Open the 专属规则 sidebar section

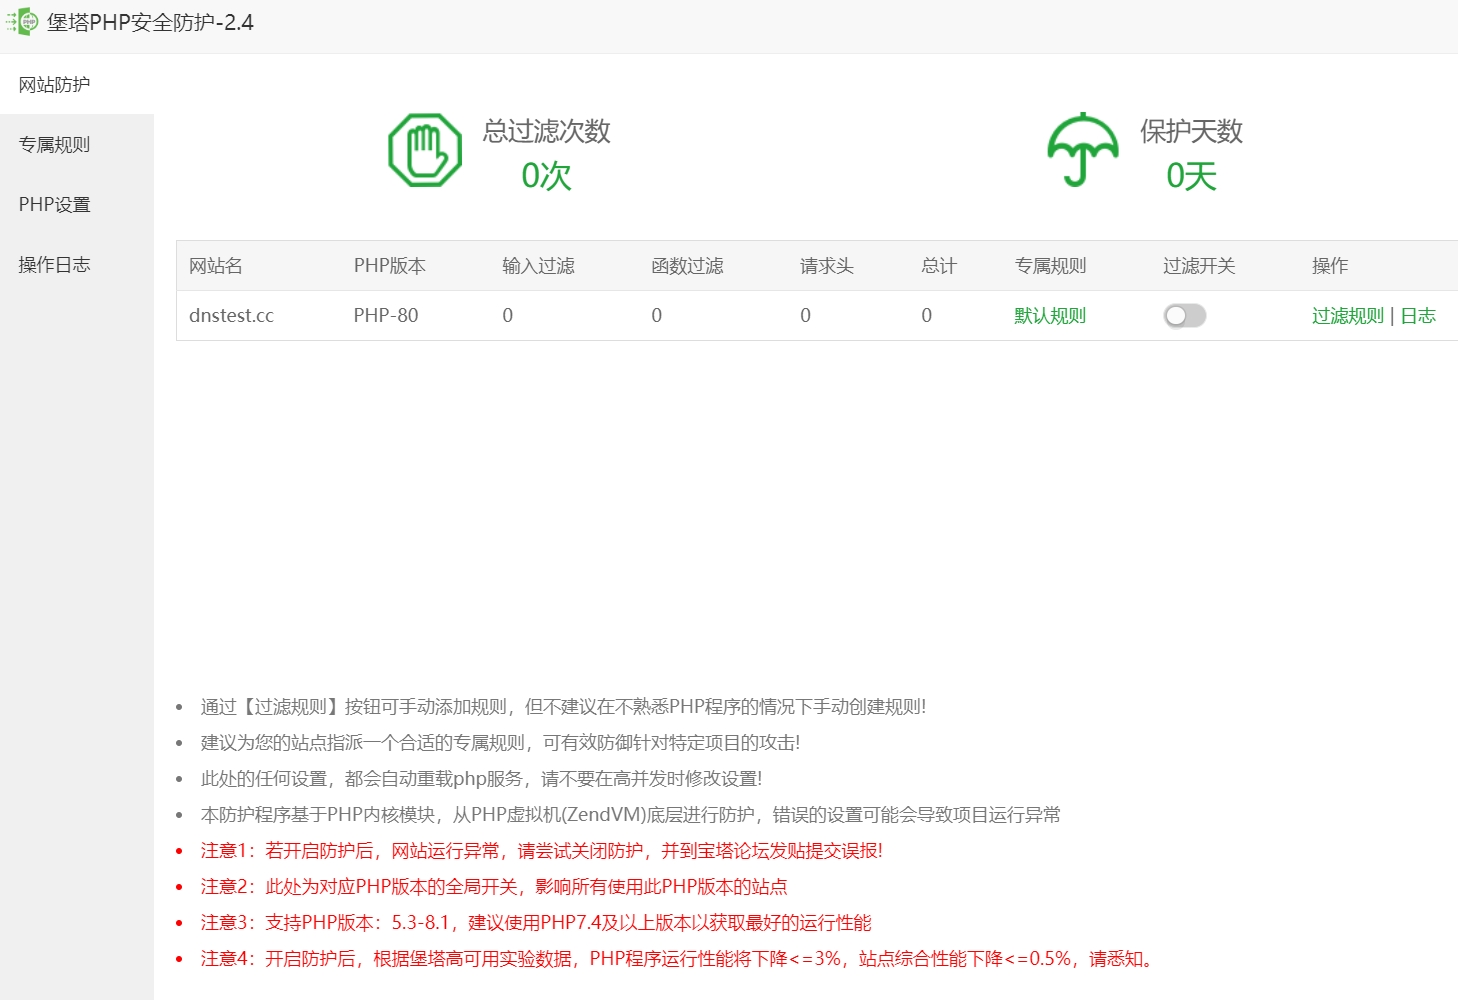point(55,144)
